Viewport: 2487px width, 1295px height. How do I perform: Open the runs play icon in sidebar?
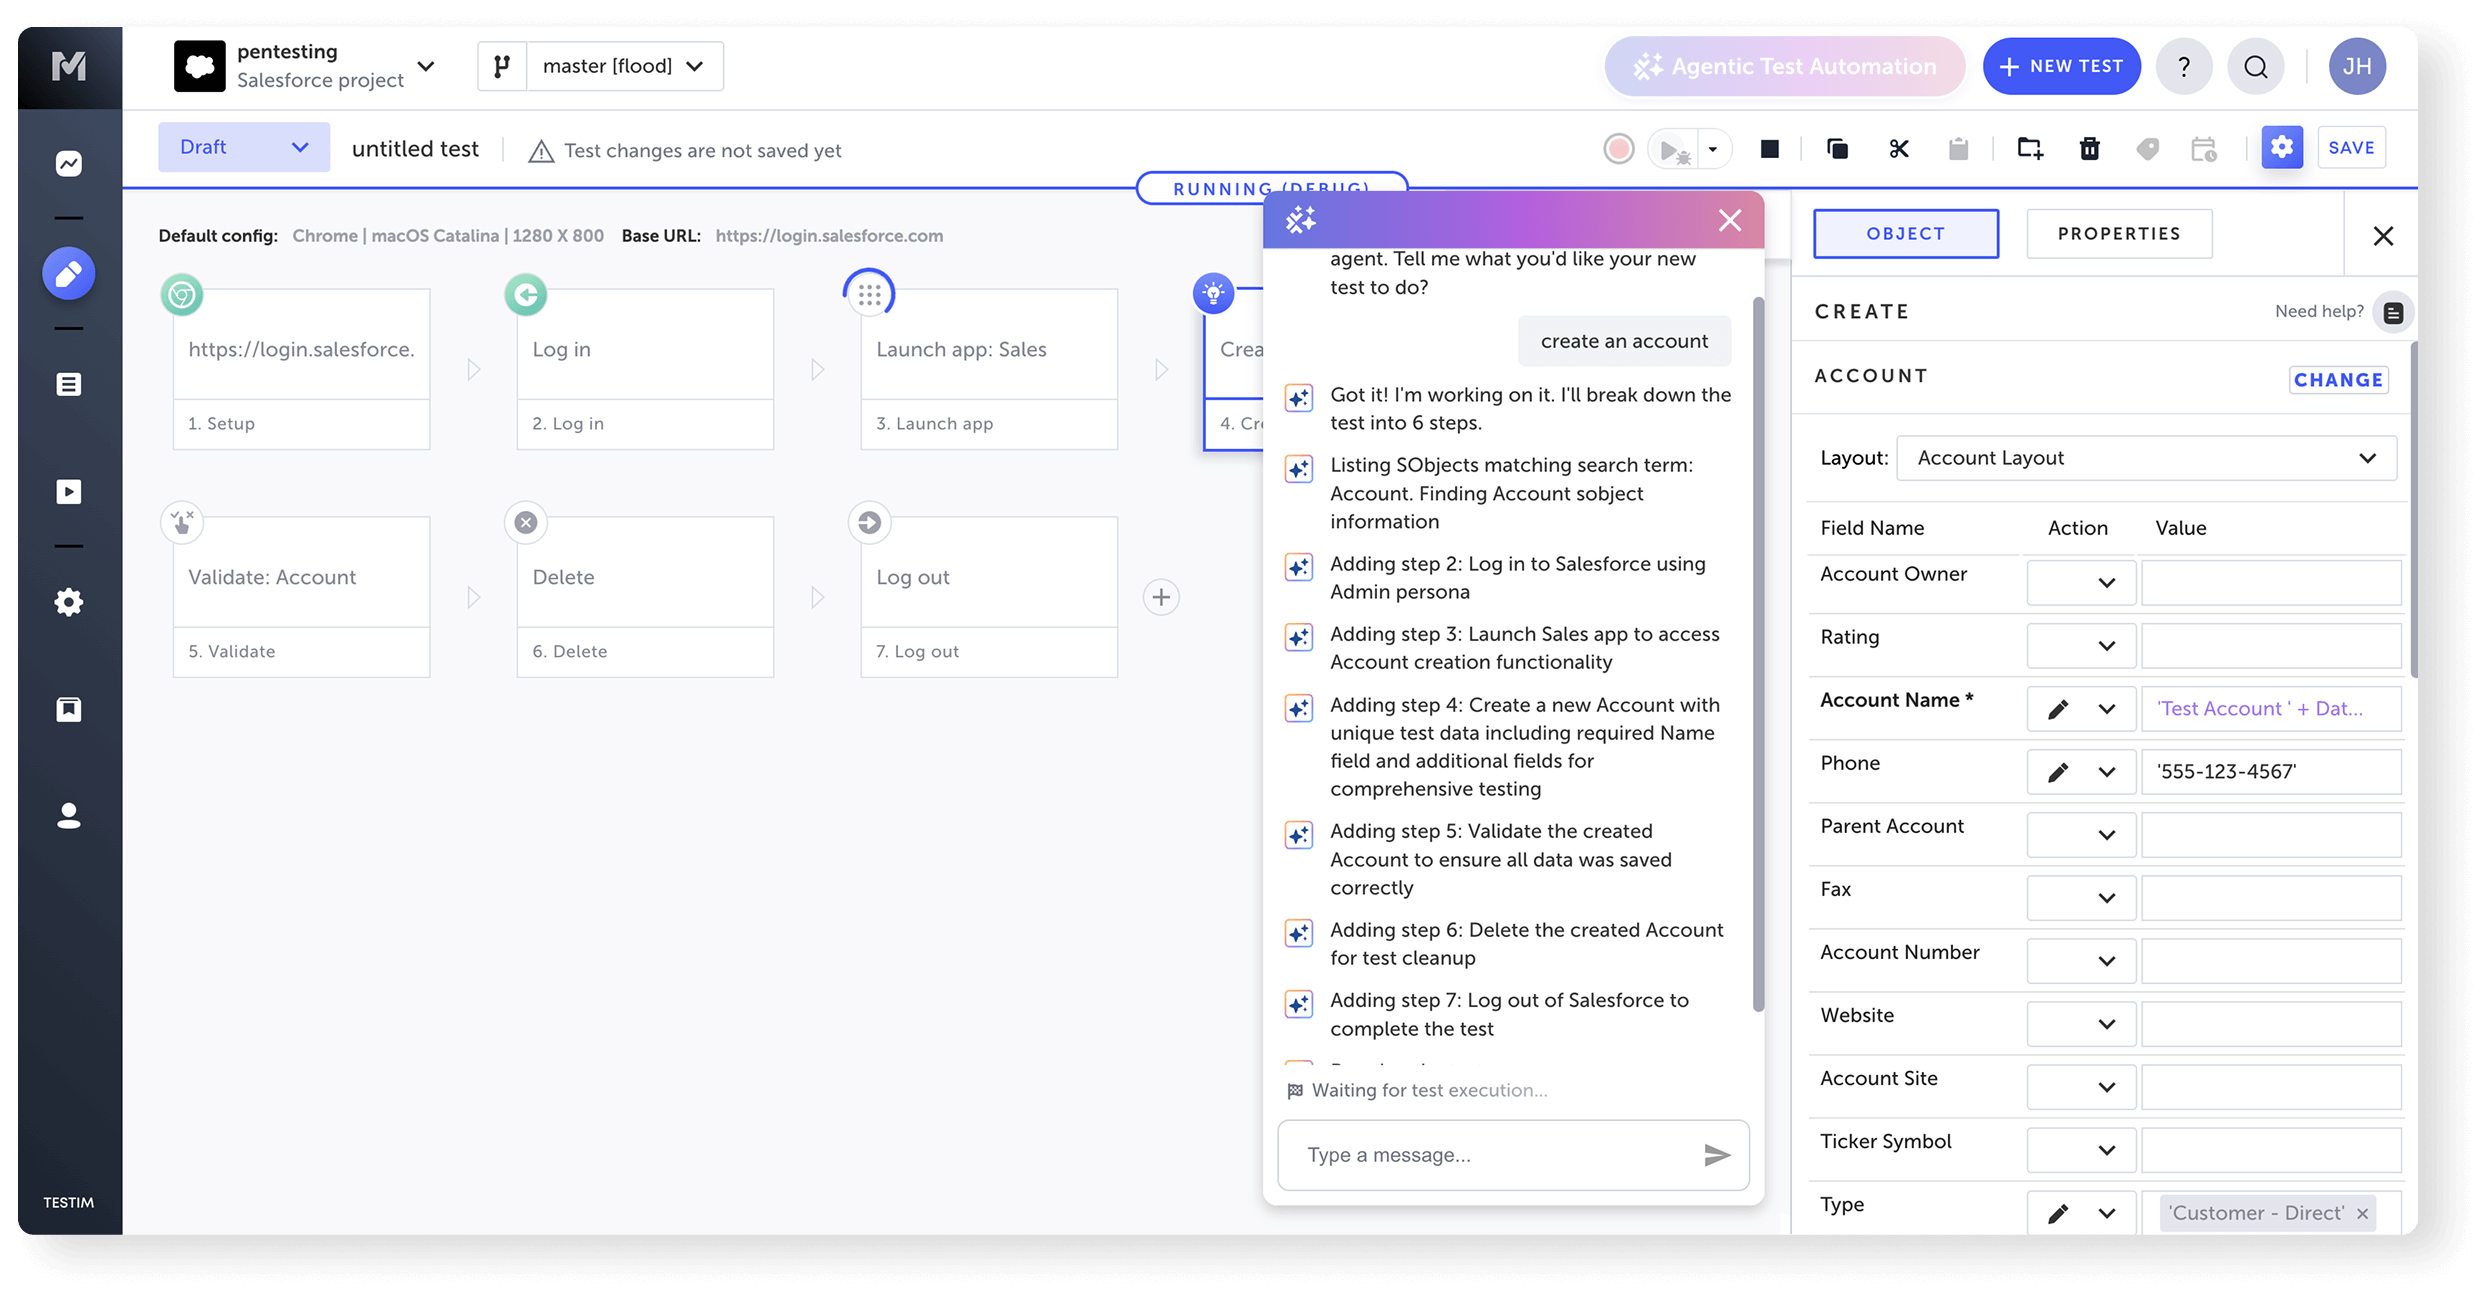pos(68,492)
